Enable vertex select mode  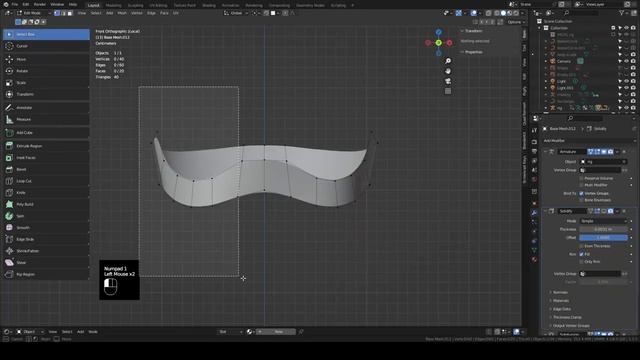click(x=57, y=13)
